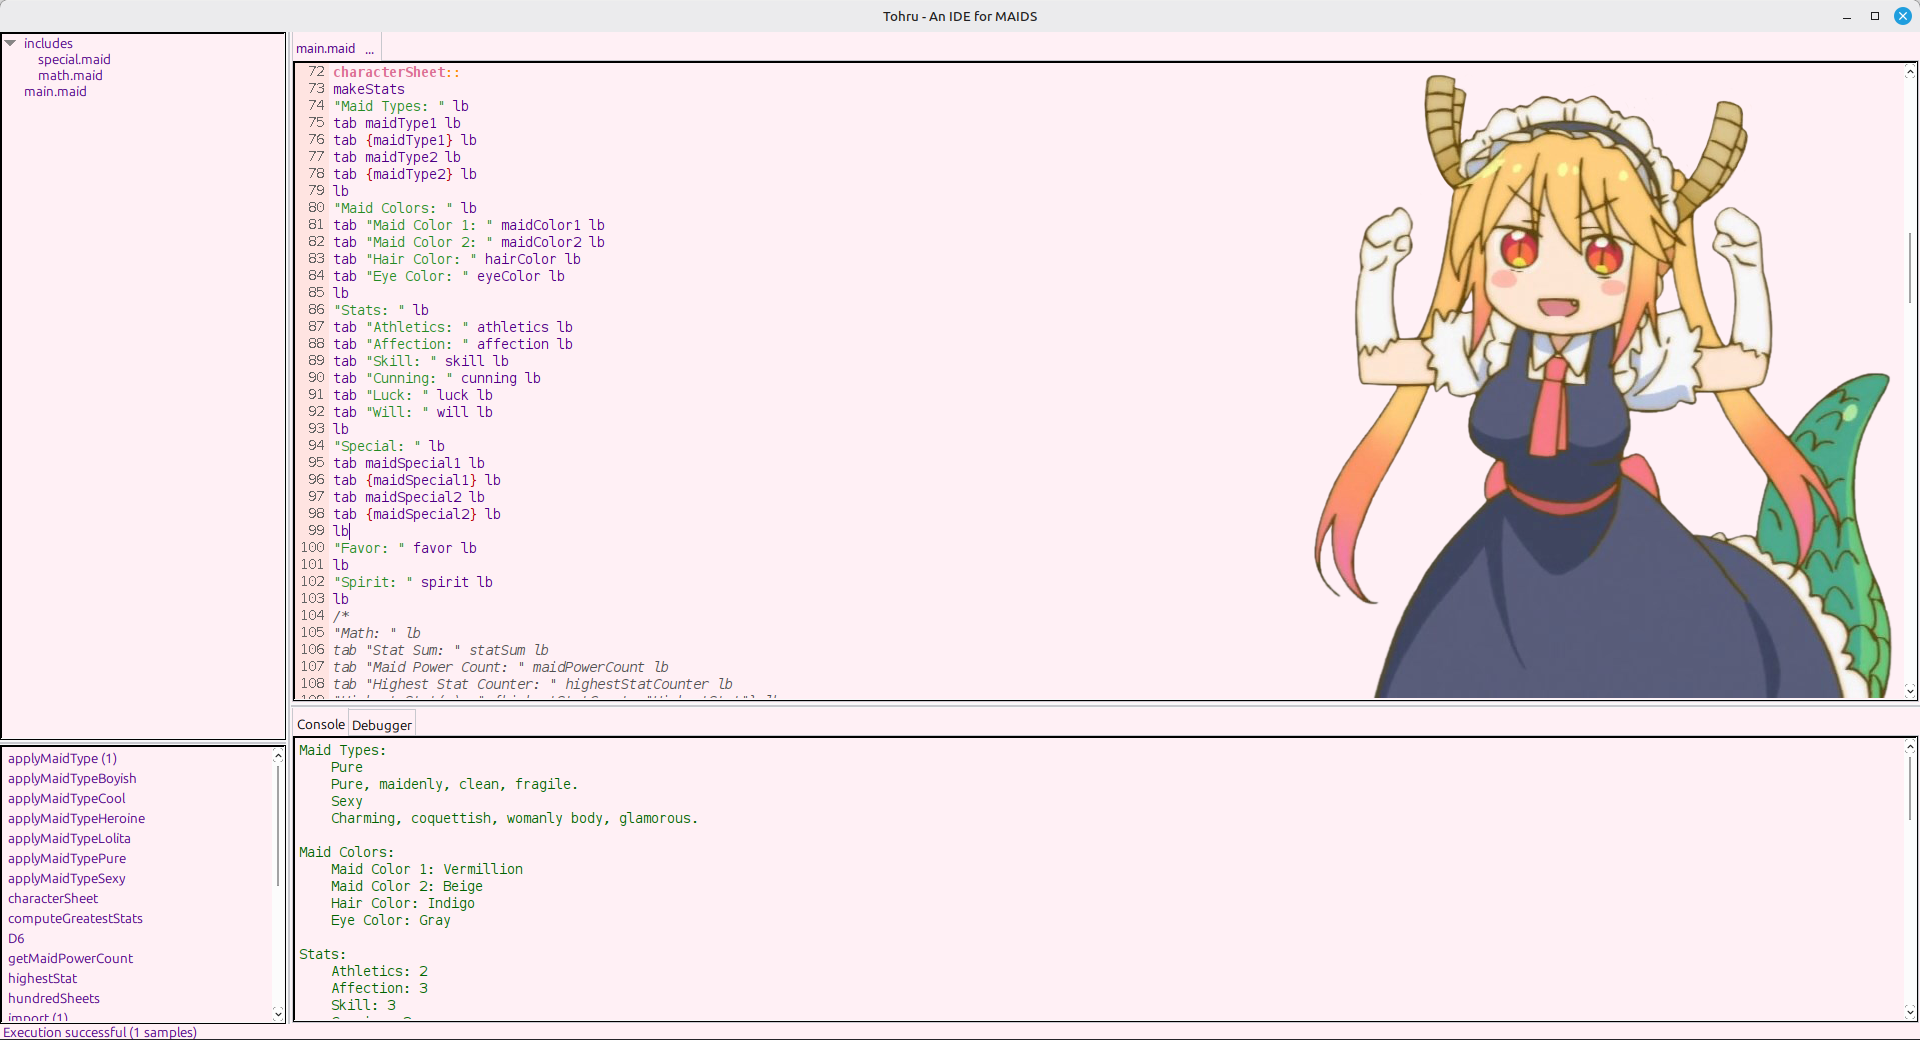The height and width of the screenshot is (1040, 1920).
Task: Click line 90 Cunning code line
Action: pos(437,378)
